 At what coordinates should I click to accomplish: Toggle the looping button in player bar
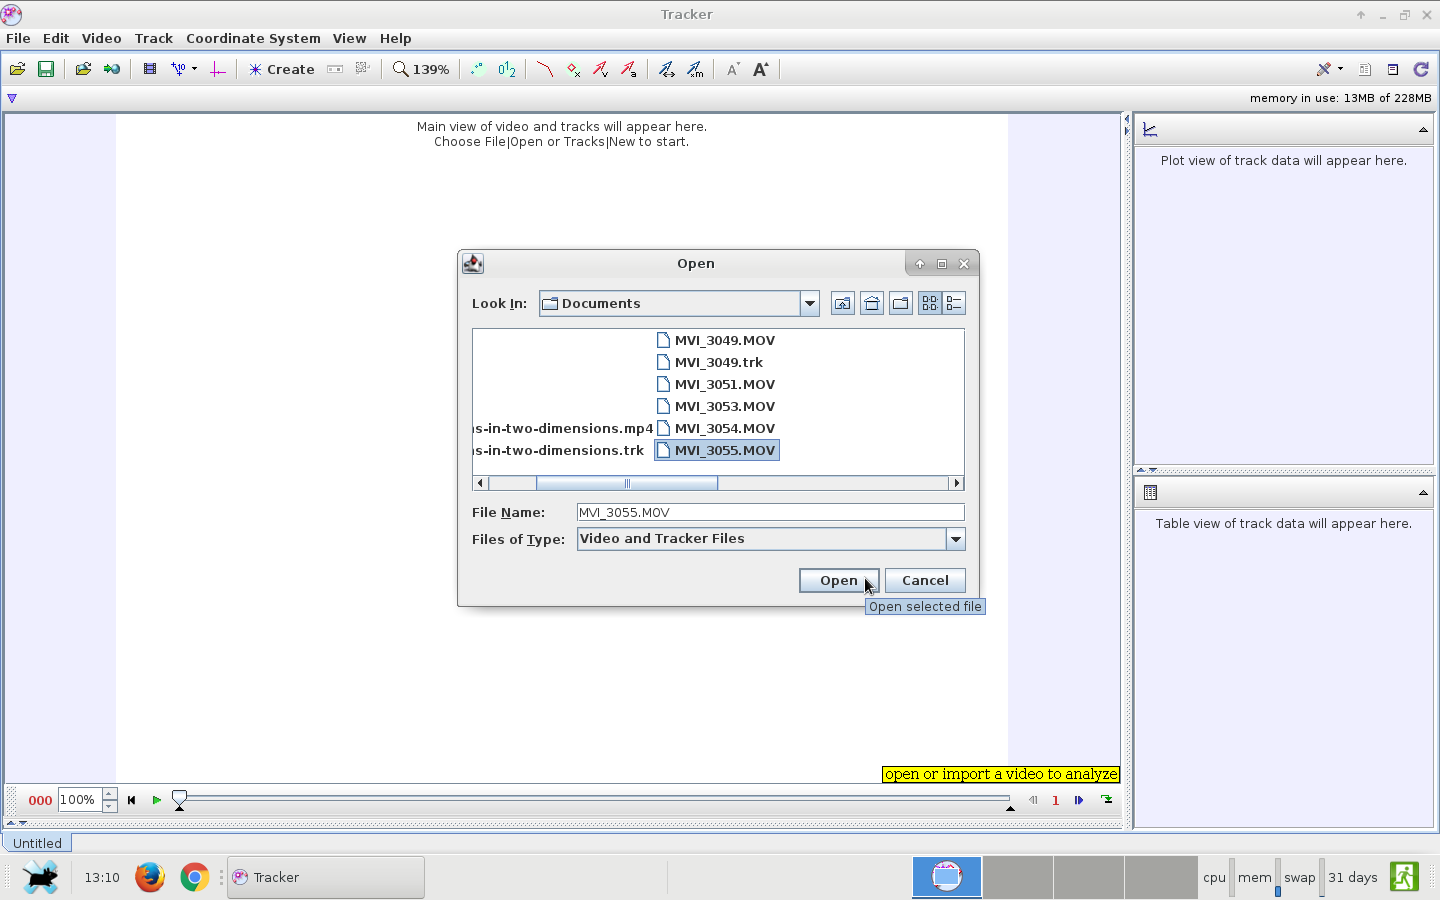(1107, 800)
